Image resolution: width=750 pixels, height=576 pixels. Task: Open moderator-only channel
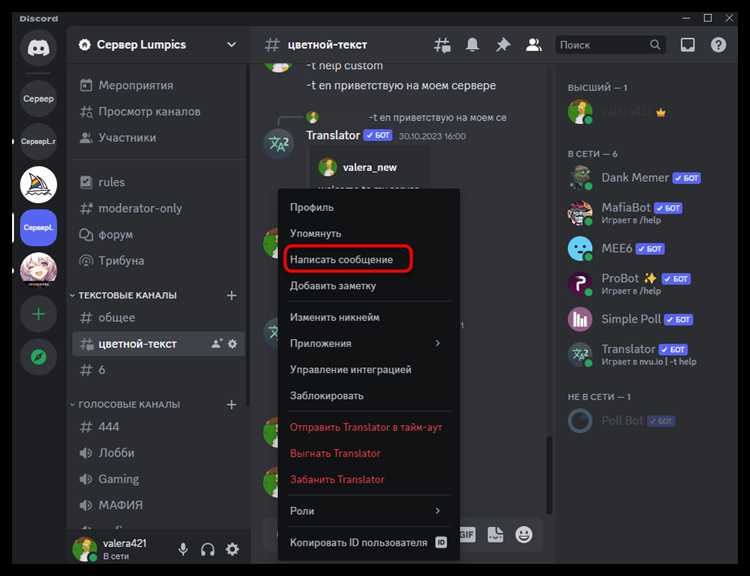point(158,209)
